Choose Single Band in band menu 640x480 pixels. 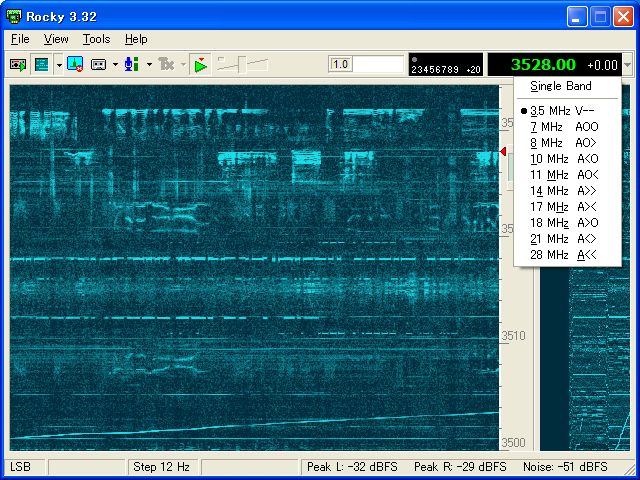[x=567, y=86]
